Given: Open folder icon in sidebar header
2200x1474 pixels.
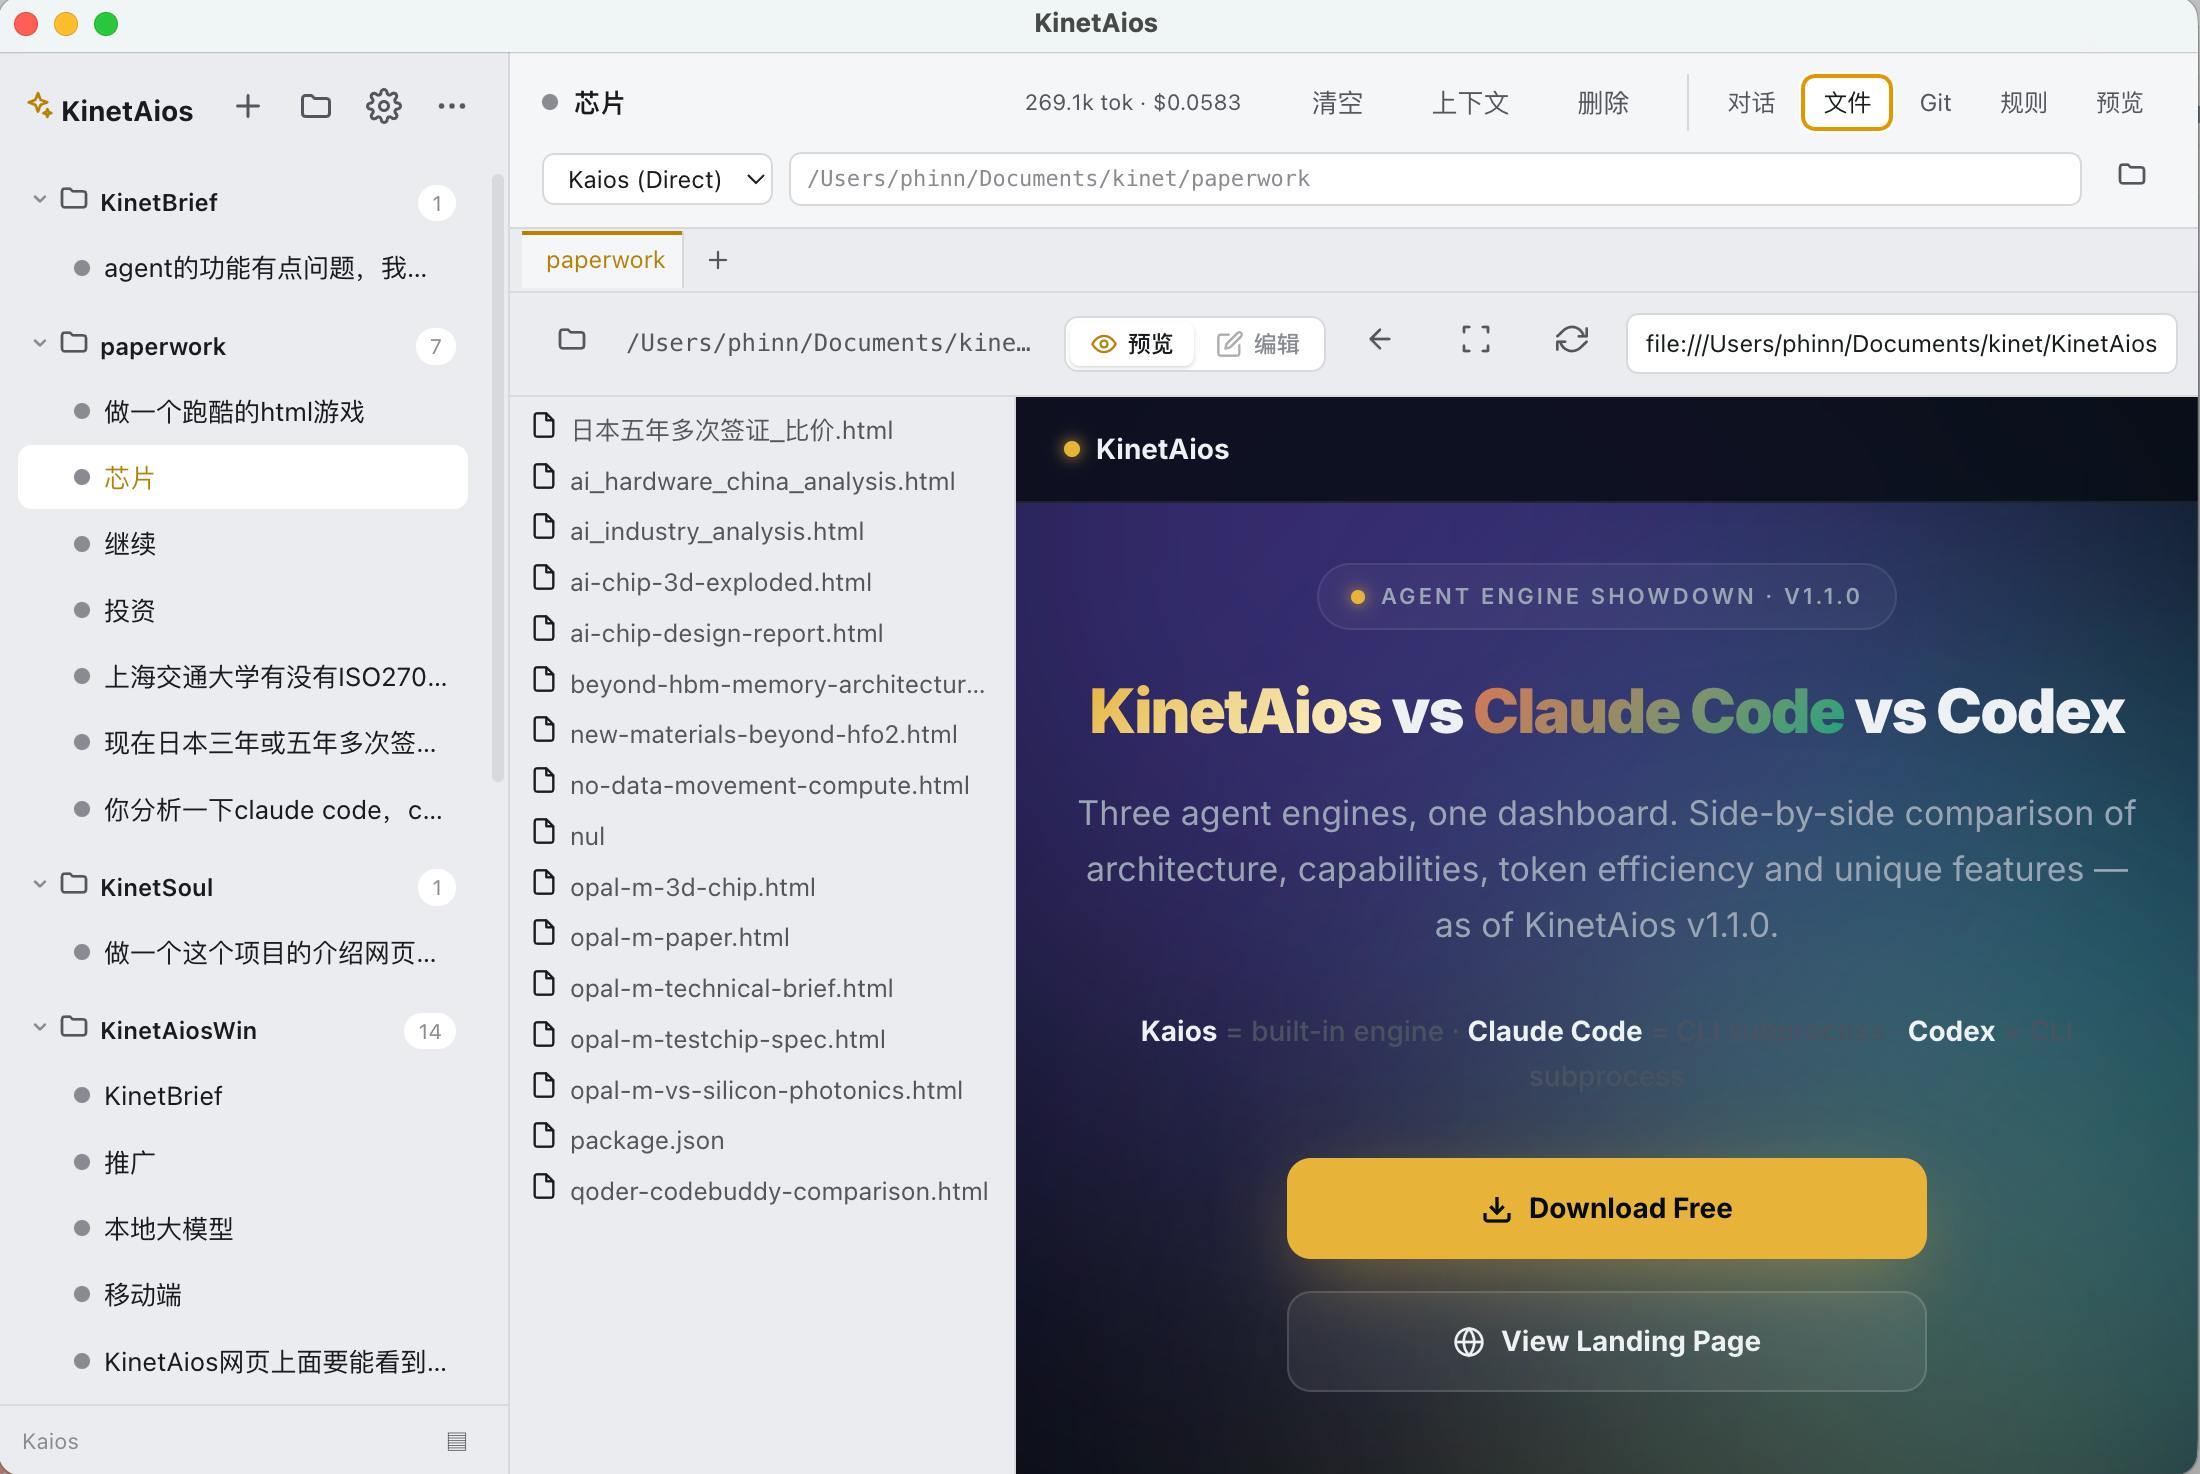Looking at the screenshot, I should click(315, 106).
